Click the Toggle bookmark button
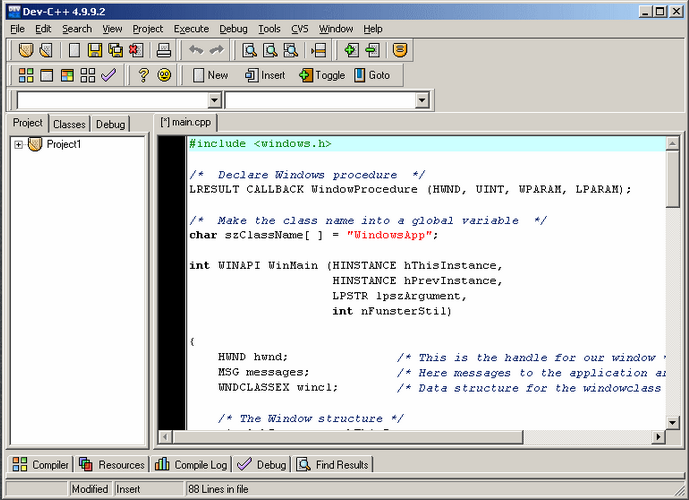 click(x=322, y=76)
